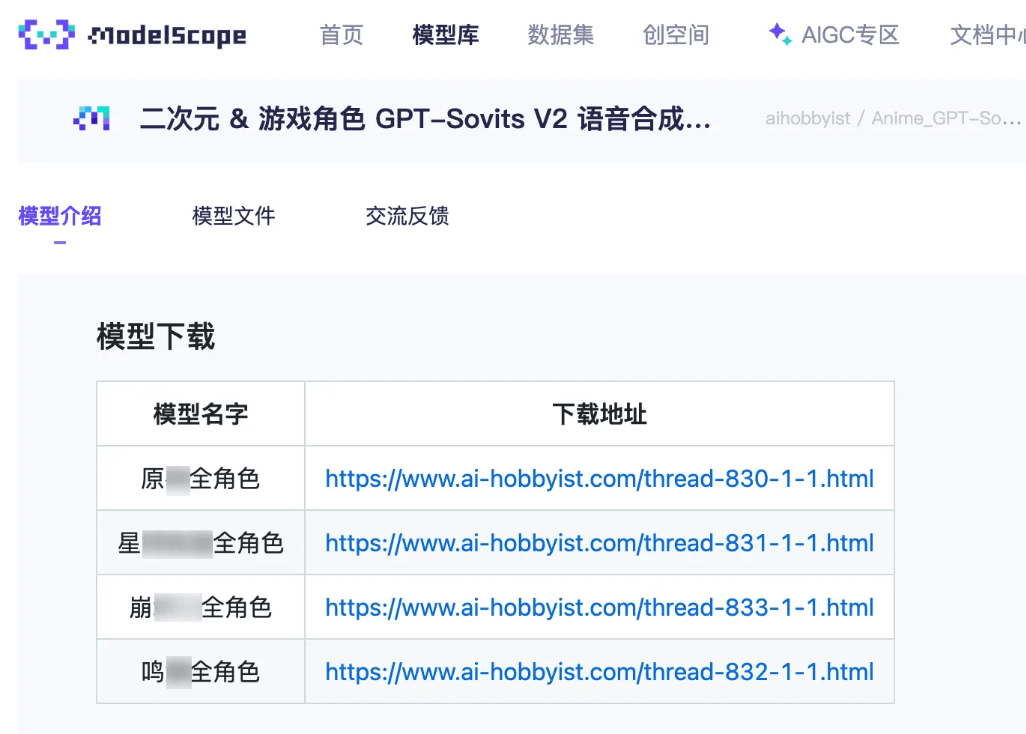Click the 模型下载 section heading
Viewport: 1026px width, 734px height.
(155, 336)
